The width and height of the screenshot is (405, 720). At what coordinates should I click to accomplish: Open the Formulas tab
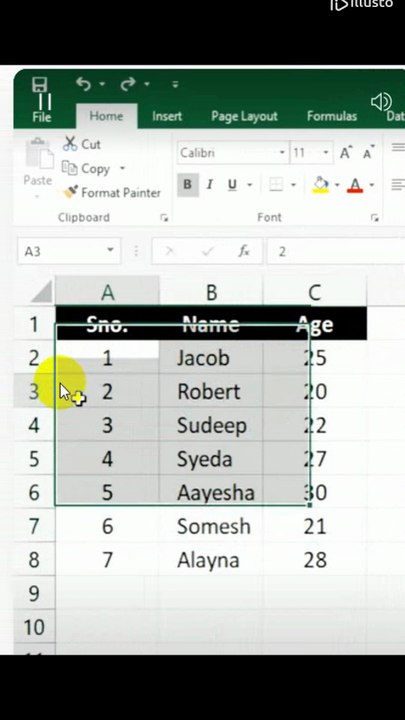pyautogui.click(x=332, y=116)
